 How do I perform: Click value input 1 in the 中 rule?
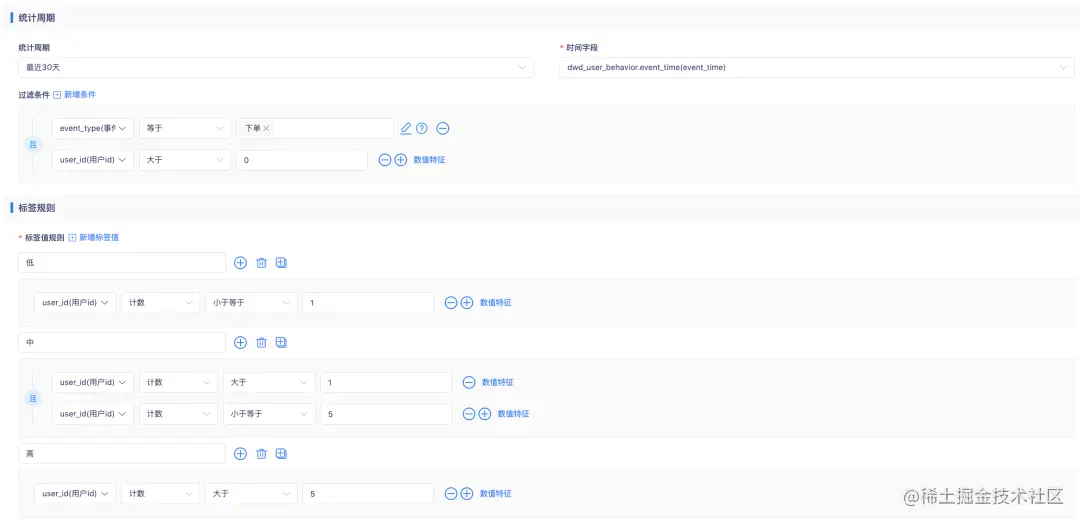(386, 382)
